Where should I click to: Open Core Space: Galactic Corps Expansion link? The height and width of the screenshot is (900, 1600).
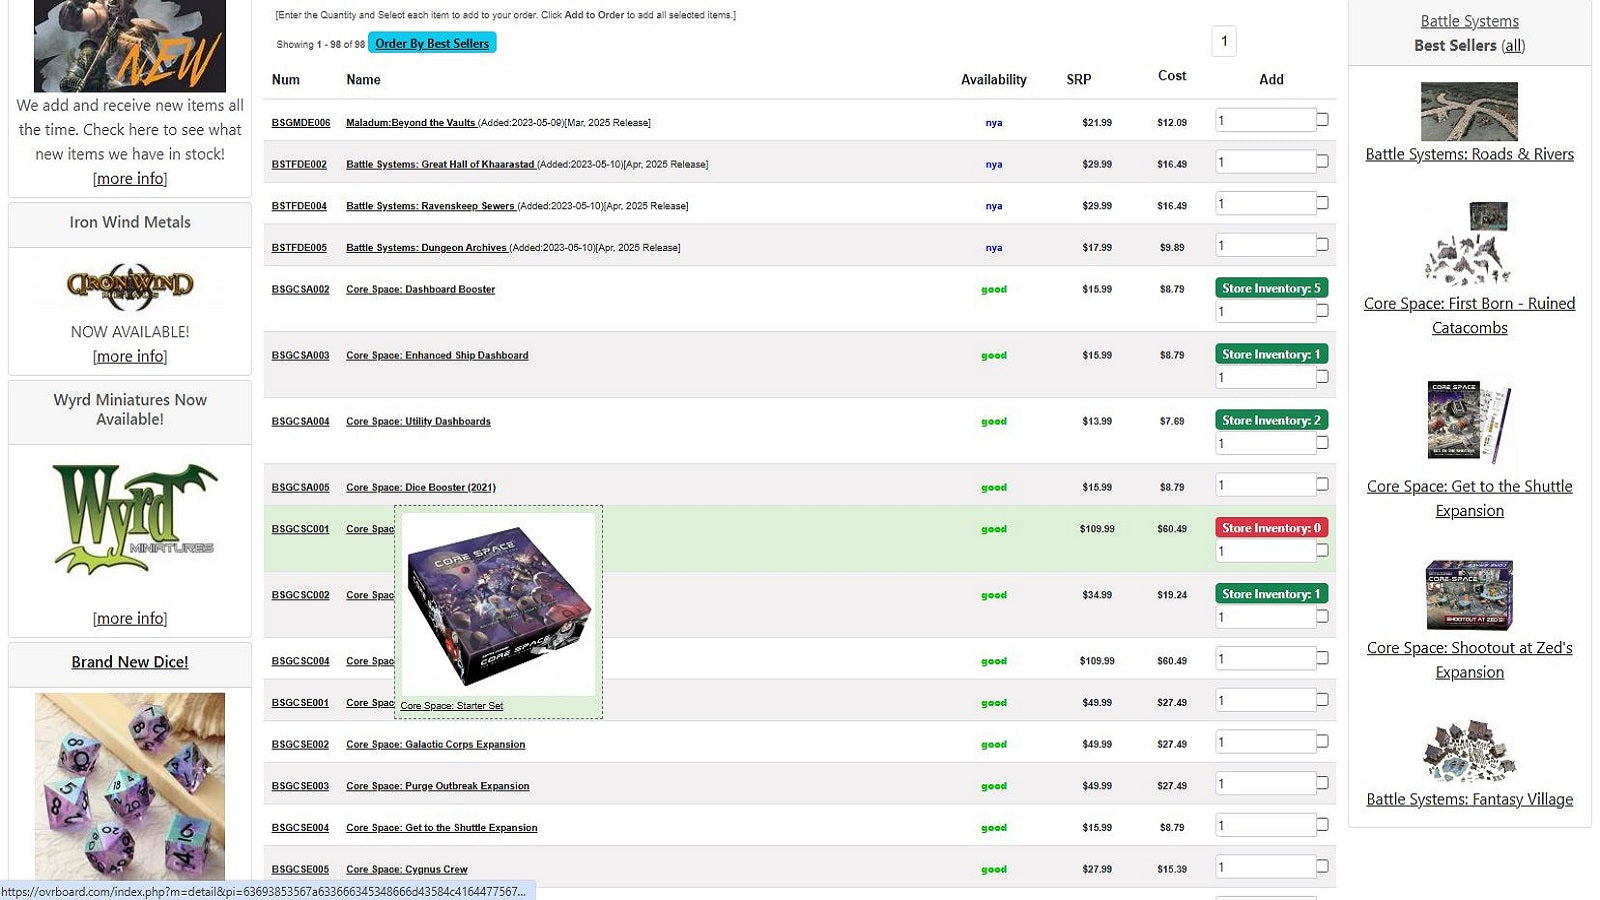435,745
